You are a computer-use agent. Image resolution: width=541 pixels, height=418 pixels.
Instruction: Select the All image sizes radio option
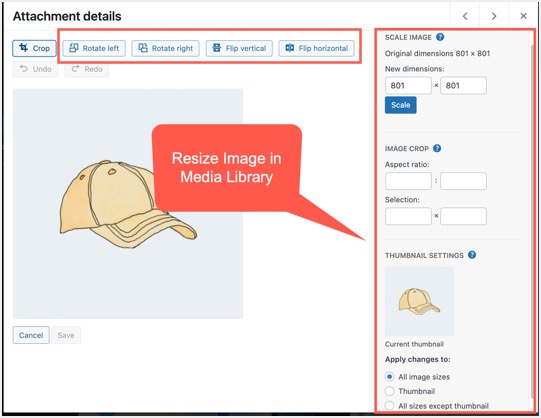[390, 377]
